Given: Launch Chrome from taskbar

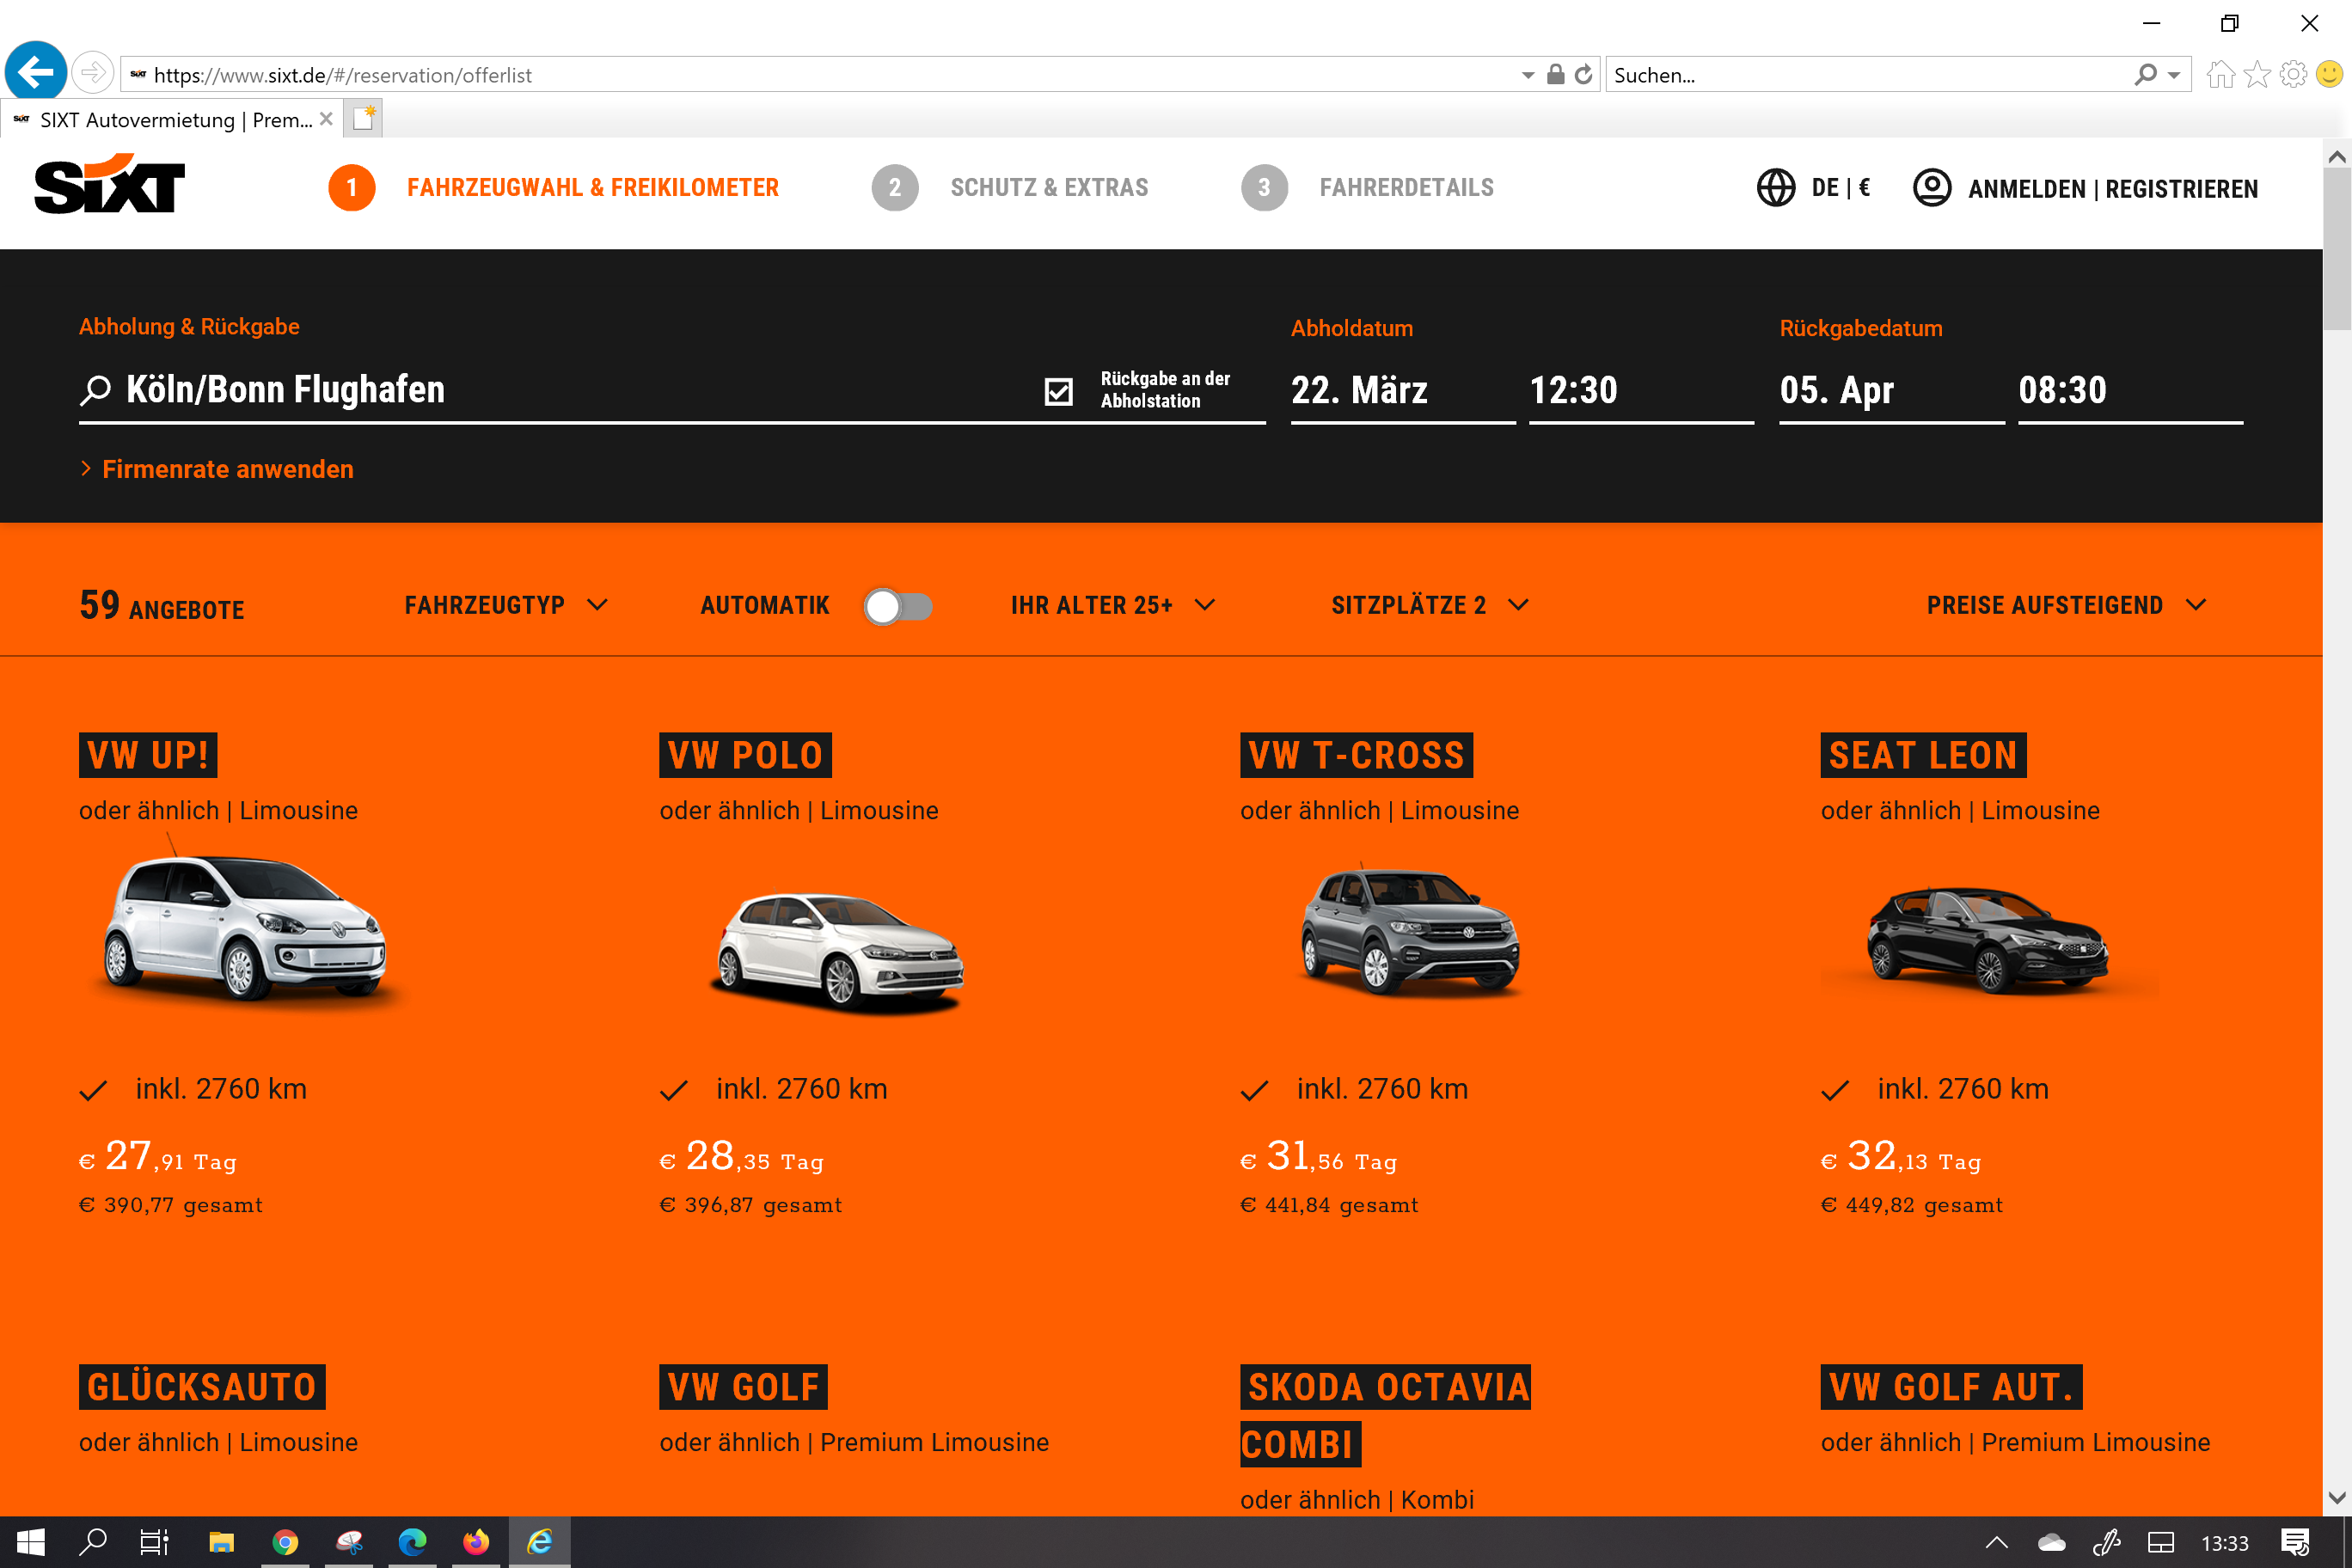Looking at the screenshot, I should click(285, 1542).
